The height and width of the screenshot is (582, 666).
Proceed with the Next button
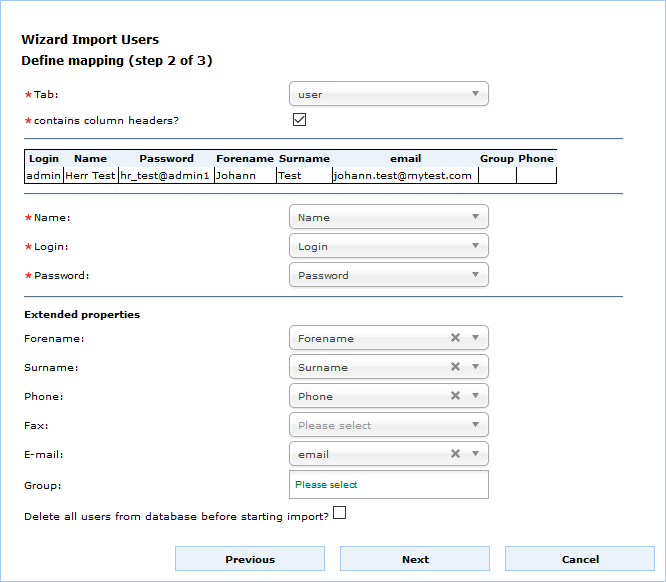click(x=415, y=559)
